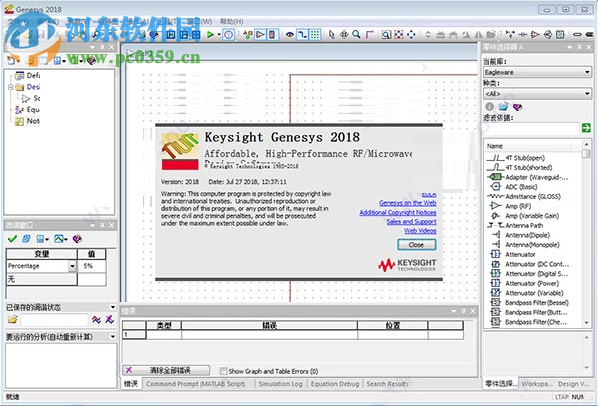The image size is (598, 406).
Task: Close the About dialog with Close button
Action: click(416, 245)
